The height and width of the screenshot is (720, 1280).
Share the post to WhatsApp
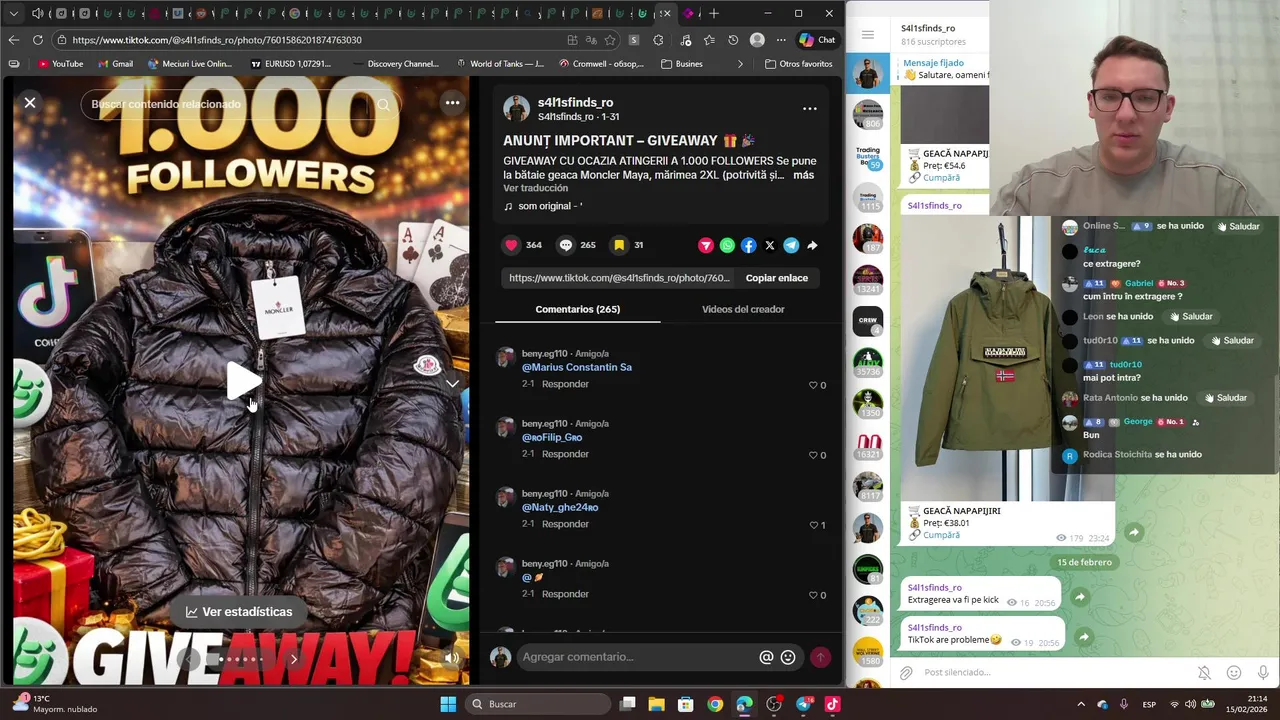[727, 245]
